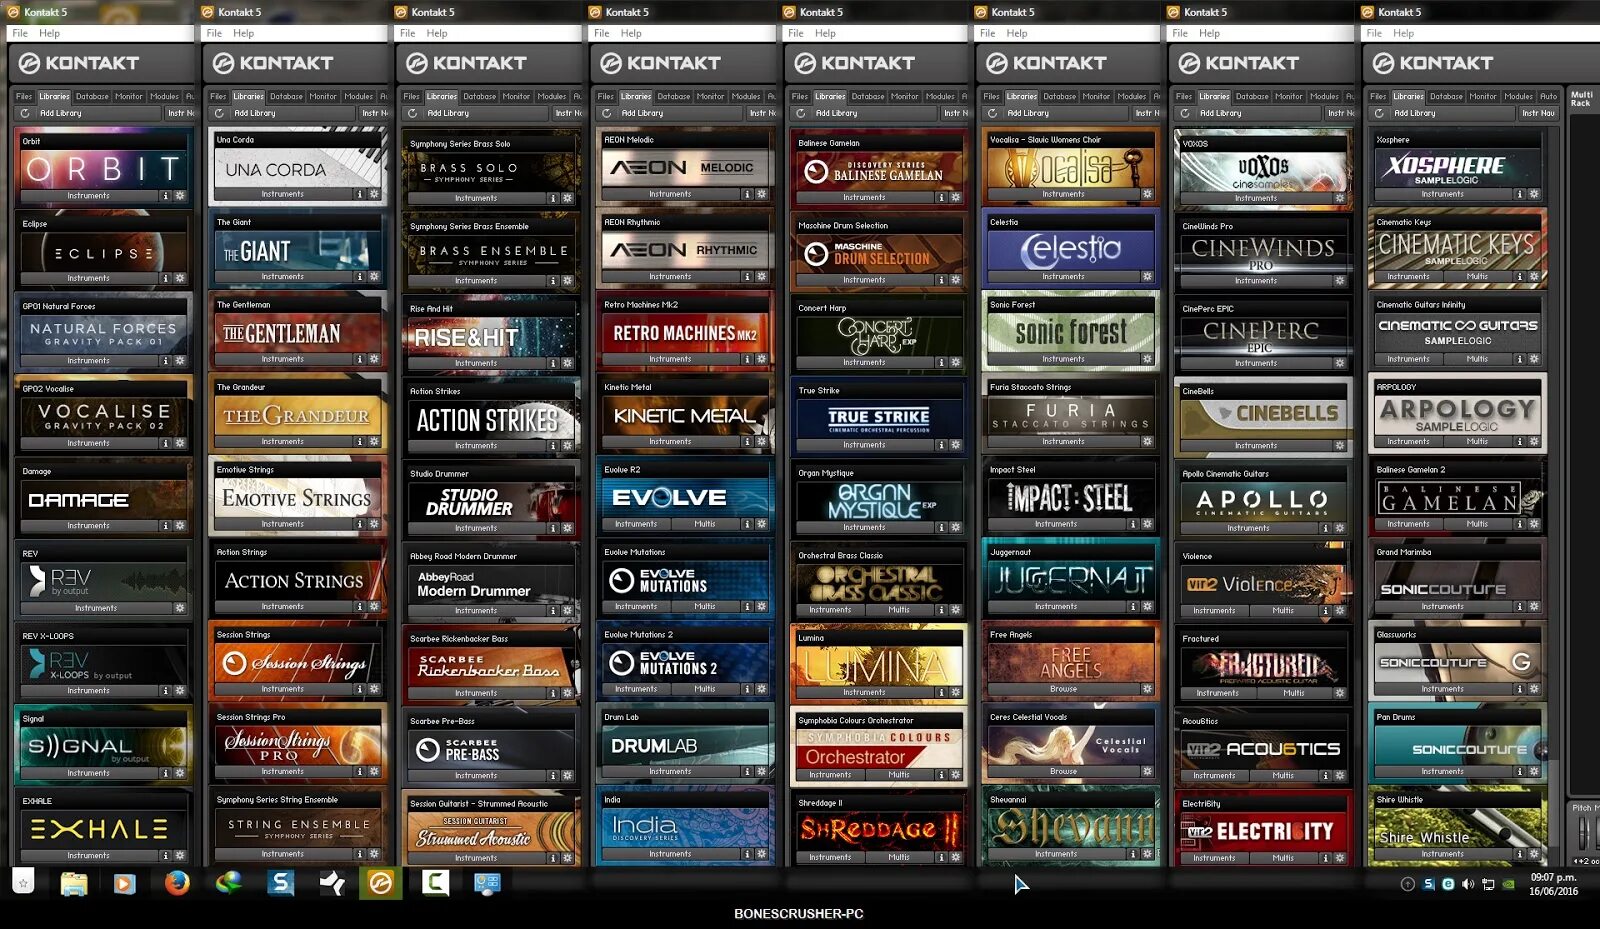
Task: Open info icon on Symphony Series Brass Solo
Action: click(553, 198)
